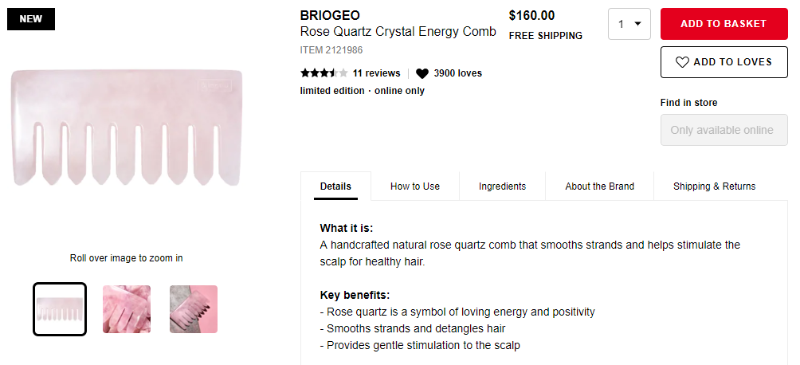Click the heart icon in Add to Loves

[682, 62]
